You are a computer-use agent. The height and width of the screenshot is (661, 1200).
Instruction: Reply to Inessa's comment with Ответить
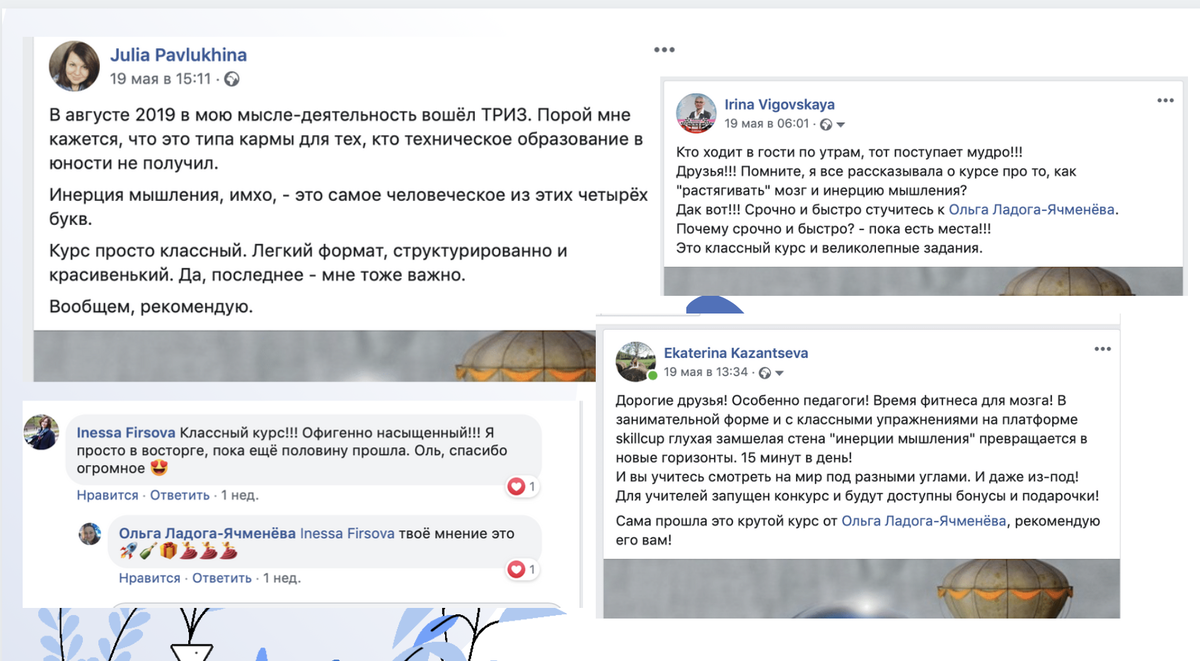(x=179, y=495)
